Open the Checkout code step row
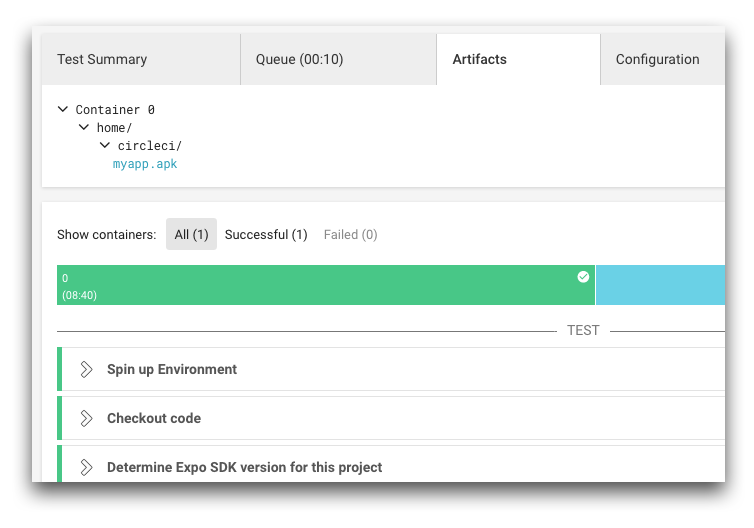754x528 pixels. pyautogui.click(x=391, y=418)
